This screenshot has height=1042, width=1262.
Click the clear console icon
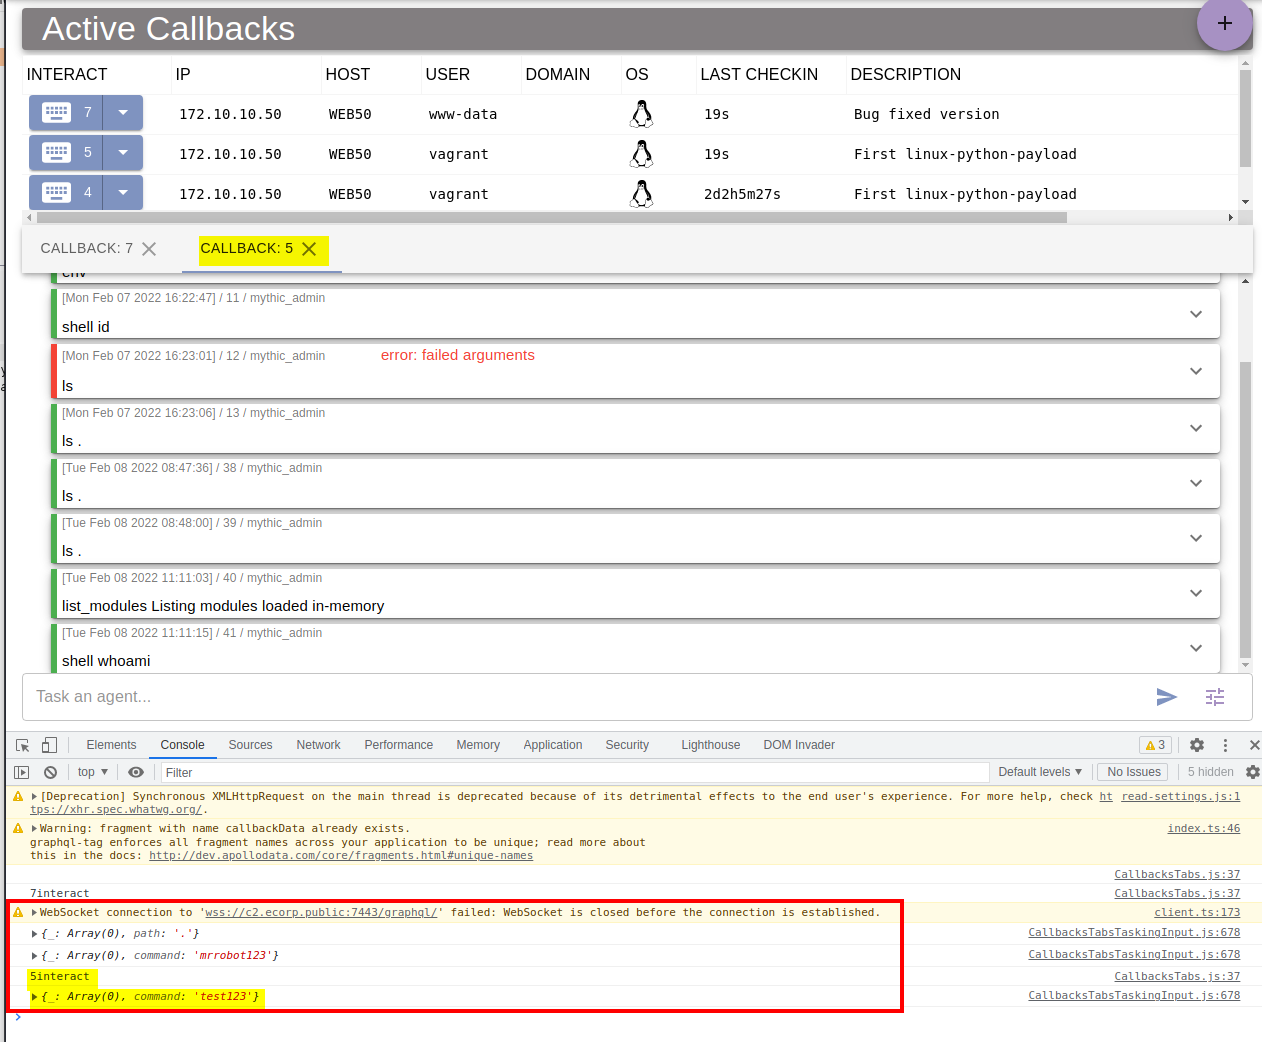coord(50,771)
